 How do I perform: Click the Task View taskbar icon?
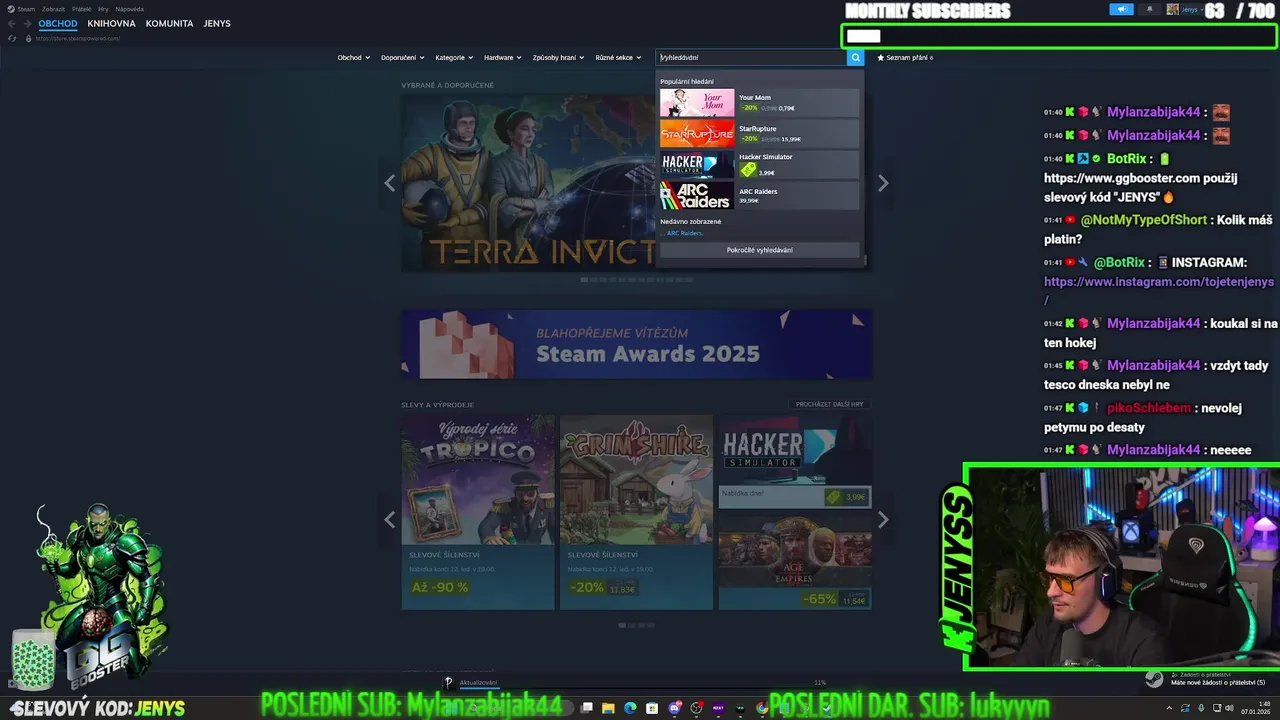pos(587,708)
